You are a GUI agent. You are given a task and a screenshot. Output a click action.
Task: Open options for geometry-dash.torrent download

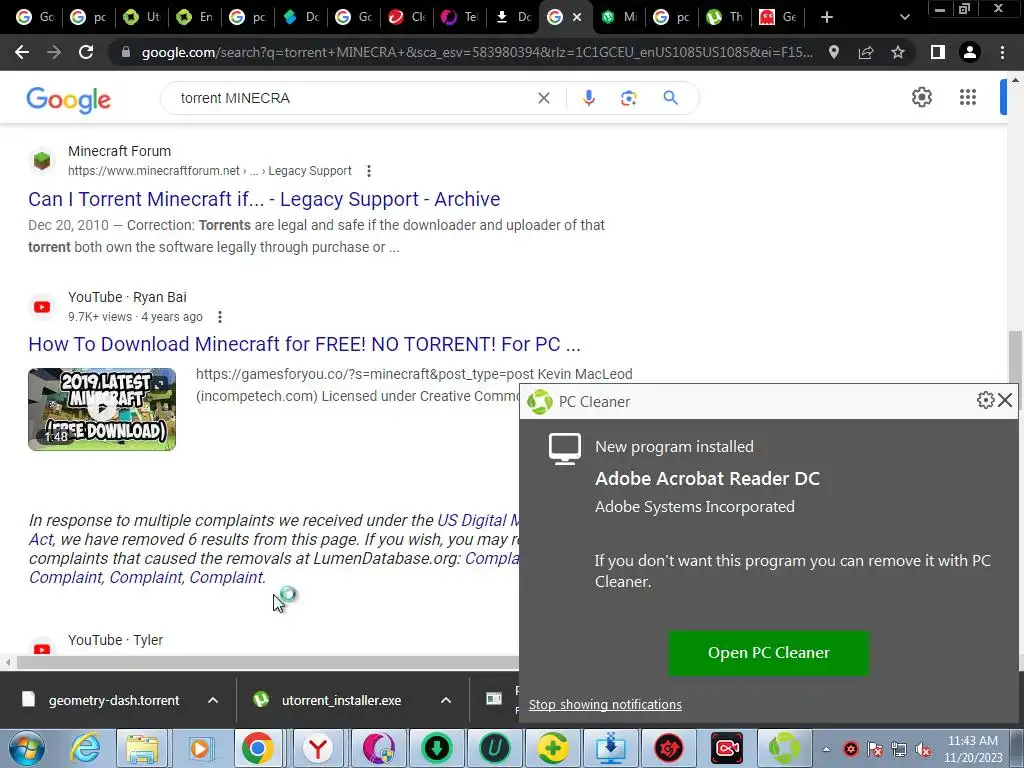(x=213, y=700)
